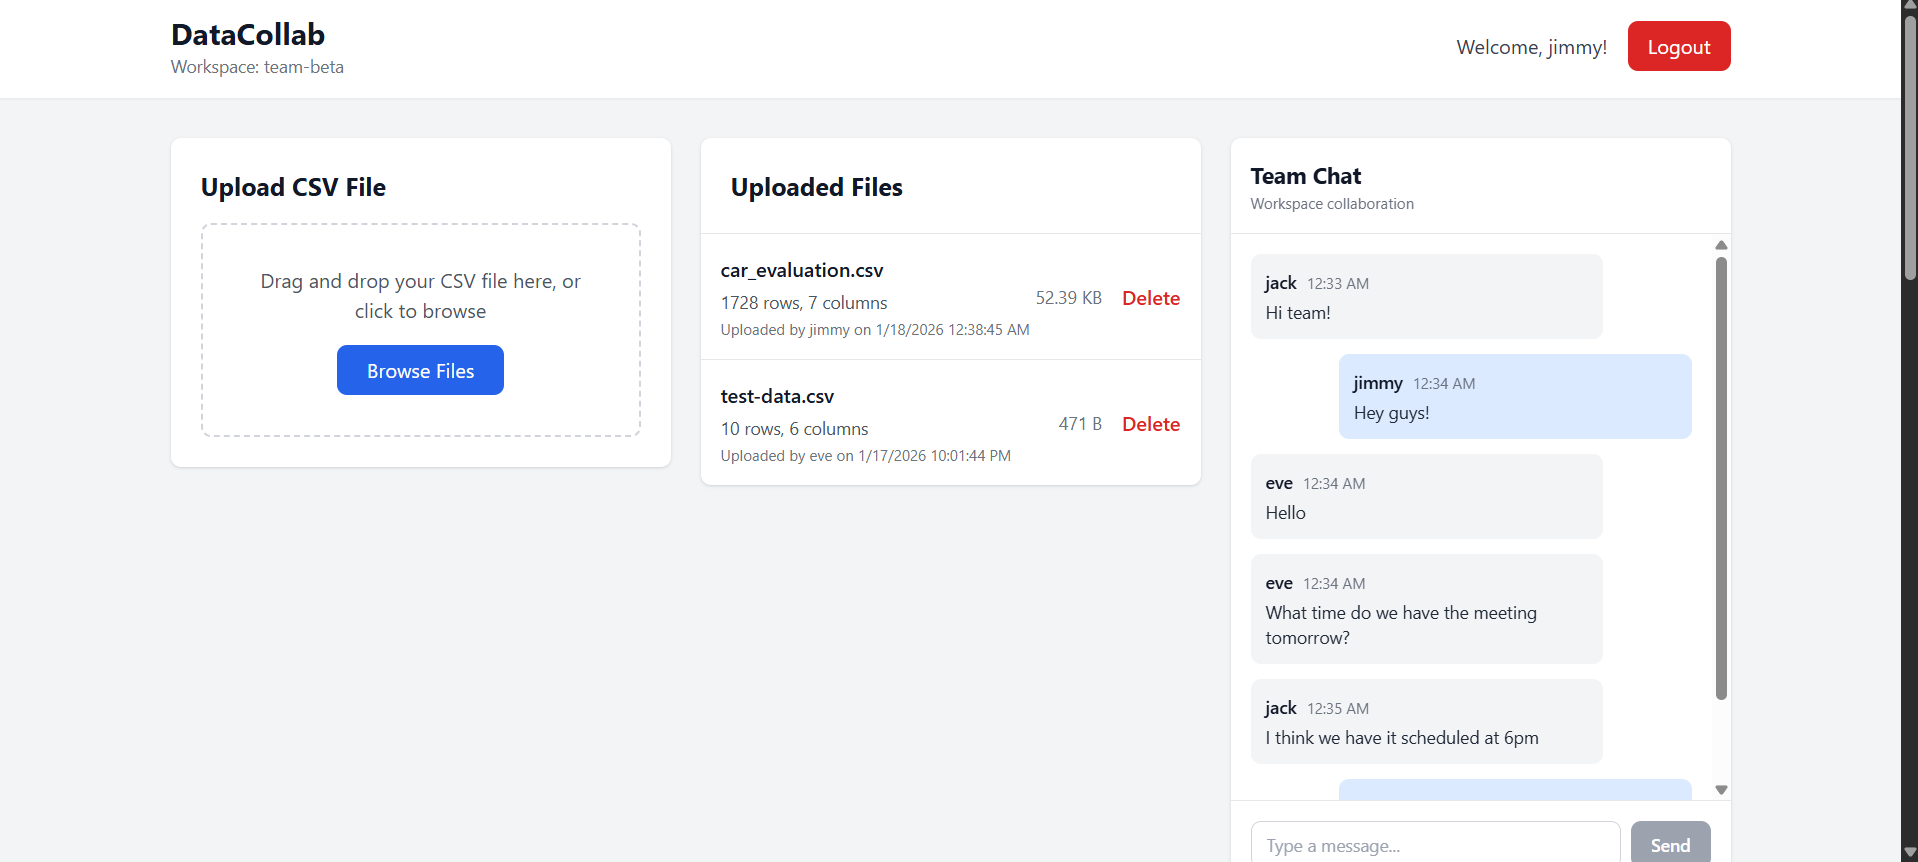Image resolution: width=1918 pixels, height=862 pixels.
Task: Click the CSV drag and drop zone text
Action: 420,296
